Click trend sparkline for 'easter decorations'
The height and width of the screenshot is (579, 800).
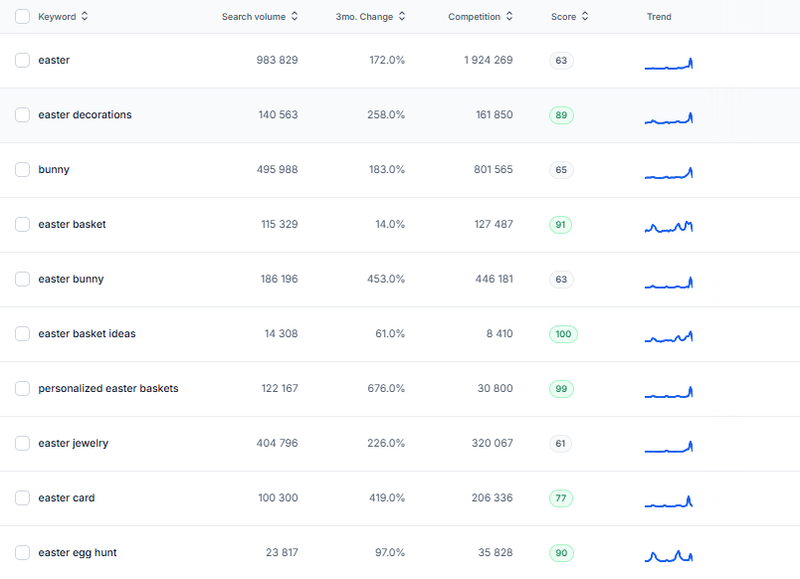(669, 118)
